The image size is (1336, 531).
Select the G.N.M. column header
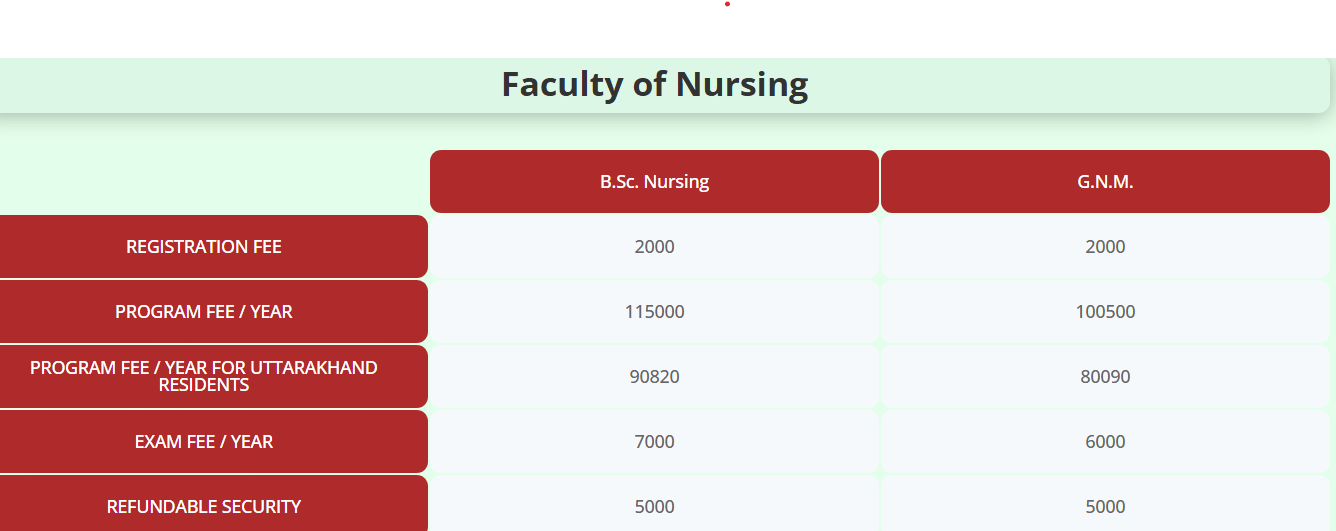(x=1105, y=182)
